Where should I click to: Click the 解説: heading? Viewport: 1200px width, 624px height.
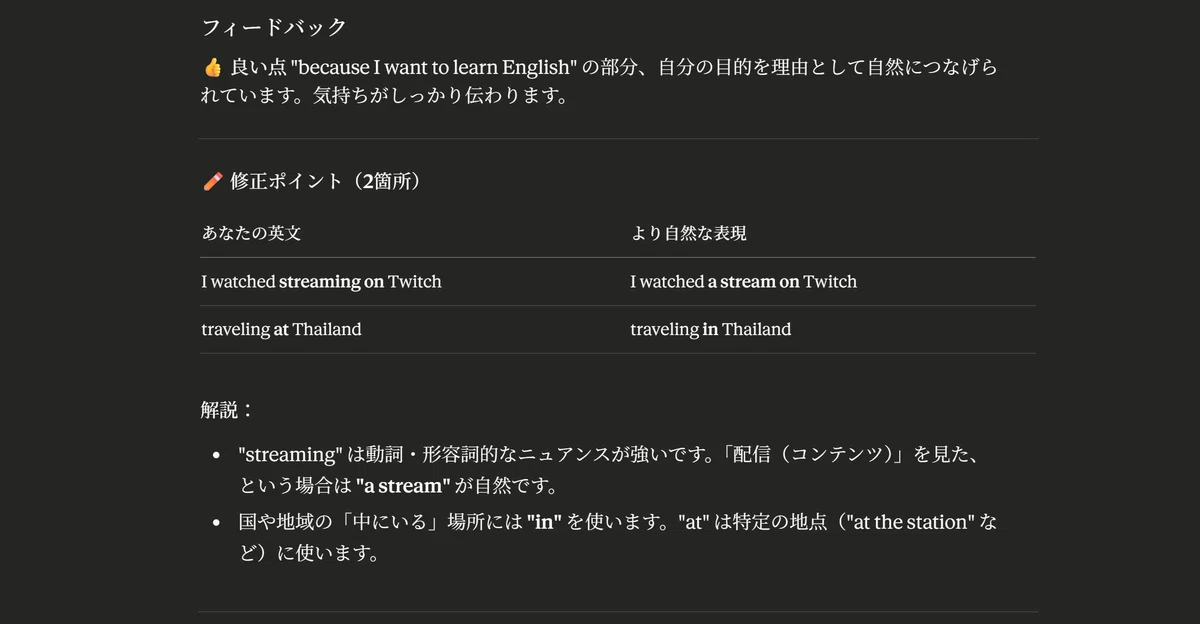pyautogui.click(x=228, y=410)
